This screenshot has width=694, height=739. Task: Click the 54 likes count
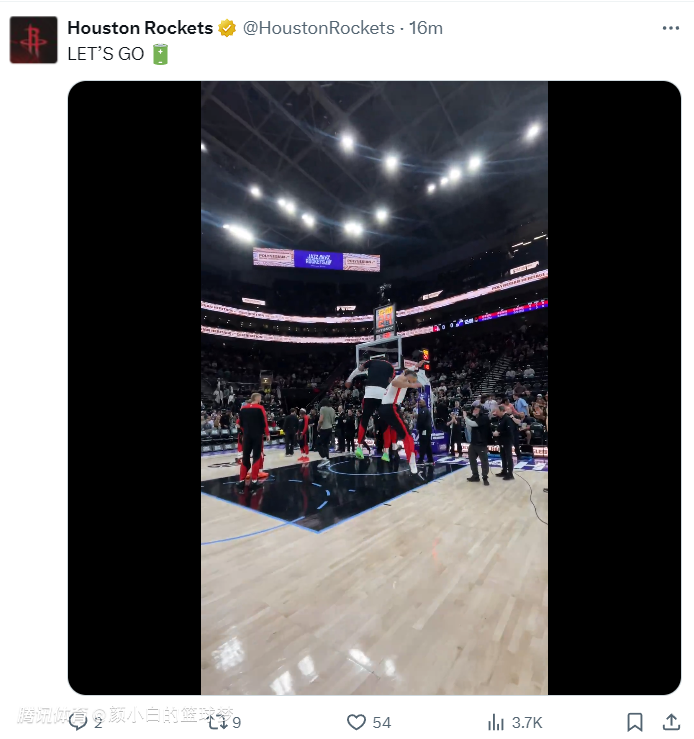click(381, 722)
